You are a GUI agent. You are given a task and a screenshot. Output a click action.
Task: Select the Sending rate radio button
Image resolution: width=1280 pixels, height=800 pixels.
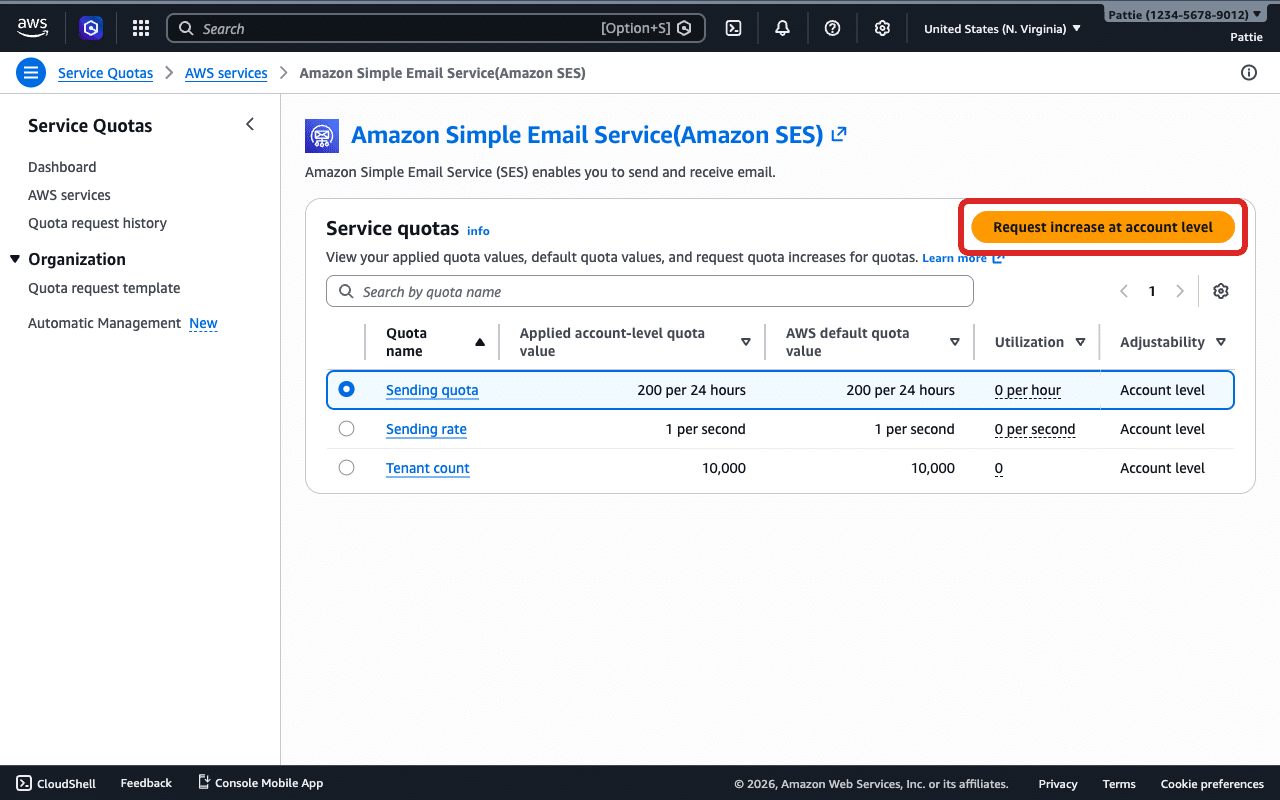coord(346,428)
